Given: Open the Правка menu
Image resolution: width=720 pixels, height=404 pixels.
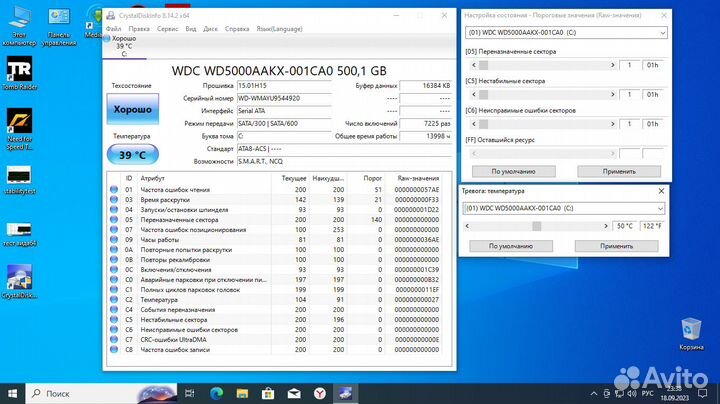Looking at the screenshot, I should point(139,28).
